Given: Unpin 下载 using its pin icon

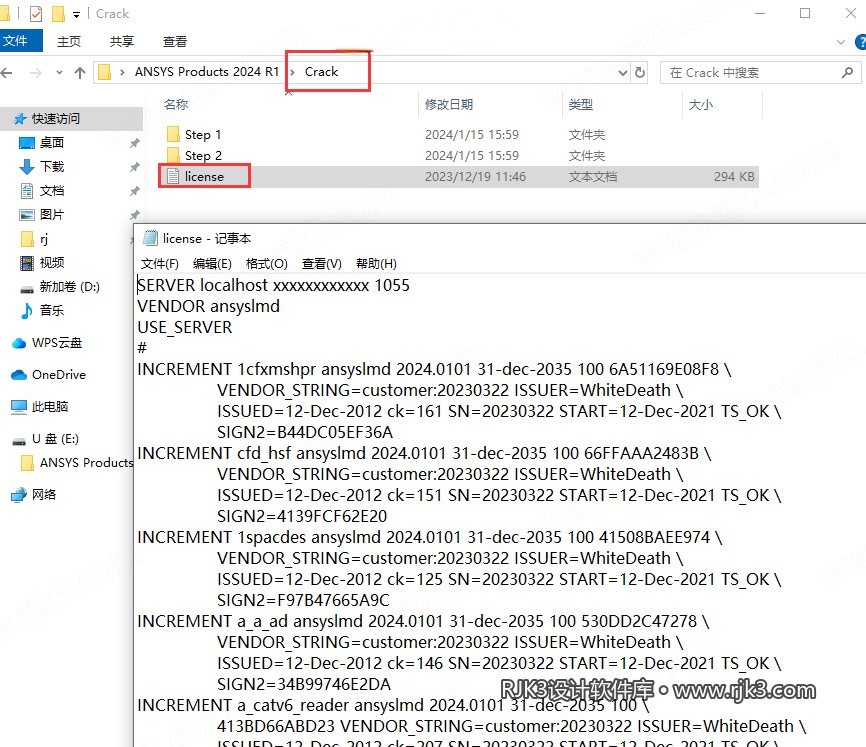Looking at the screenshot, I should coord(134,167).
